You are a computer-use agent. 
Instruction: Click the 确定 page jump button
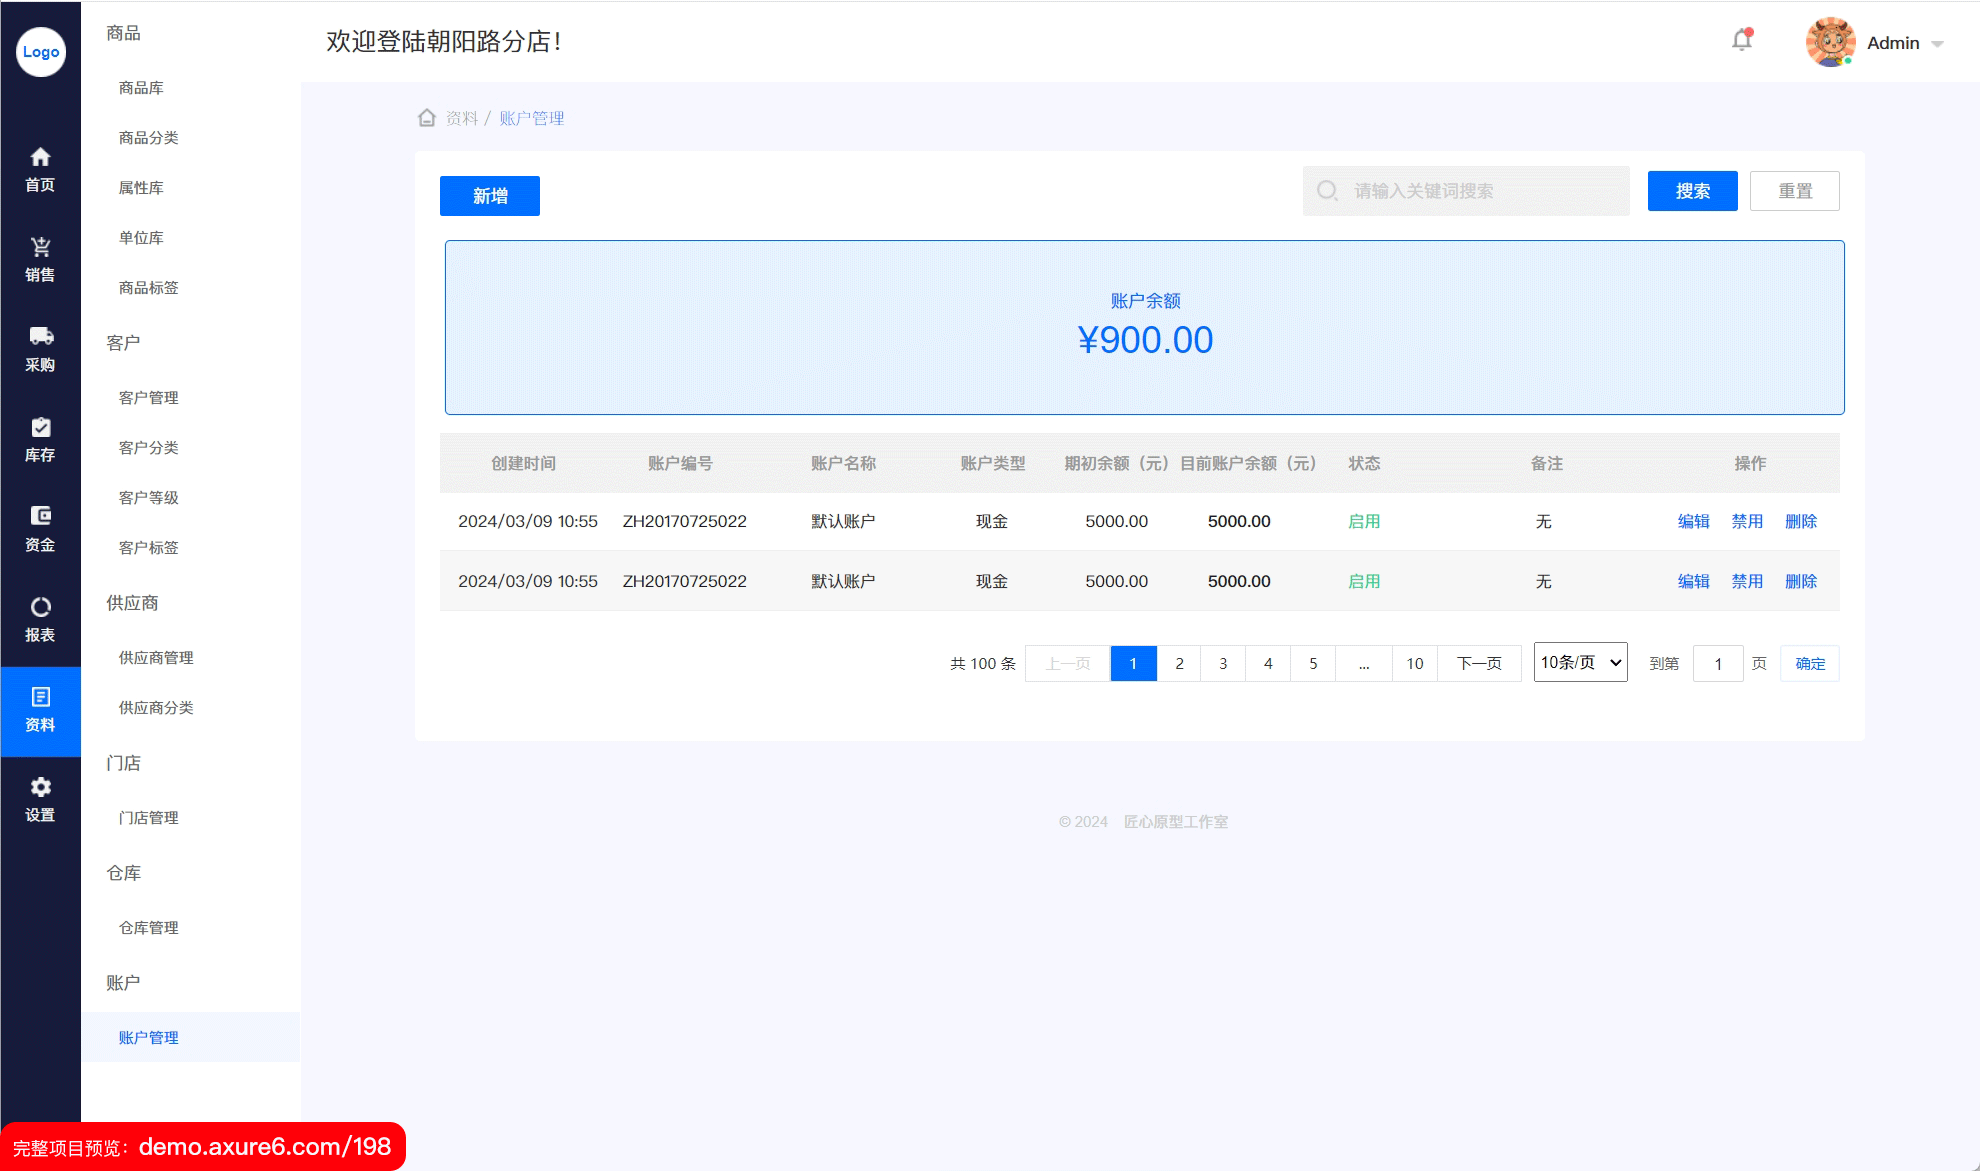click(x=1810, y=663)
